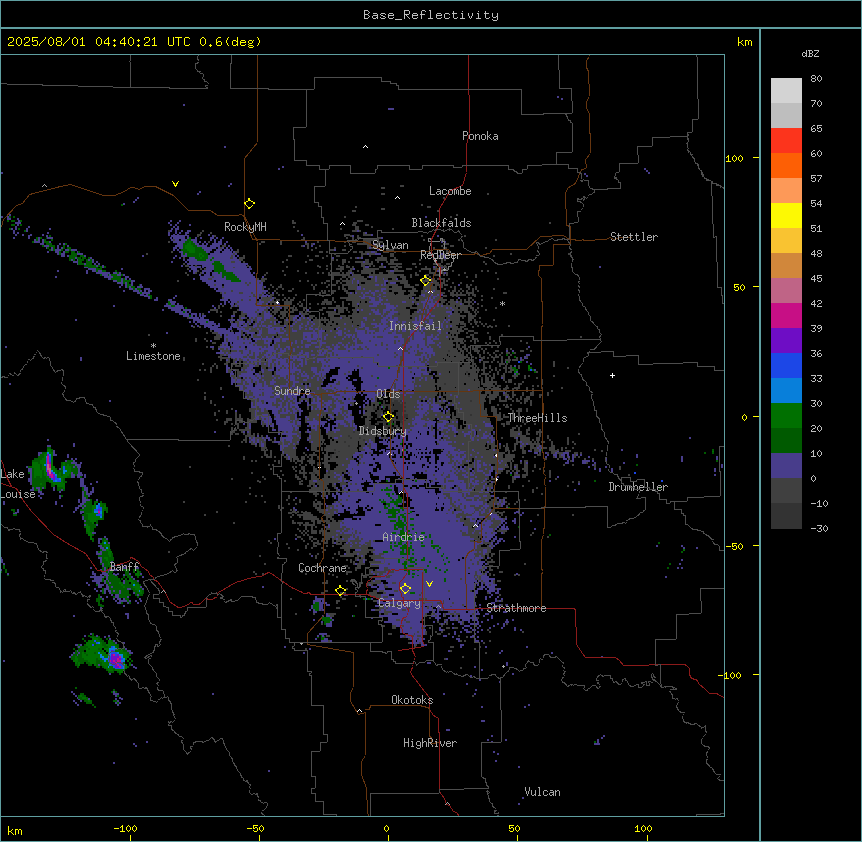
Task: Click the white caret marker southwest of Ponoka
Action: point(365,147)
